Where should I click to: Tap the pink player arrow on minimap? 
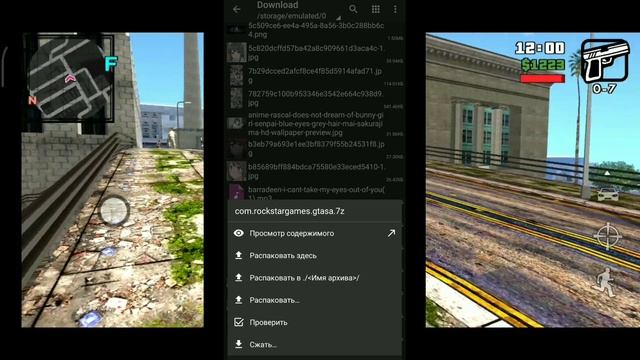70,78
